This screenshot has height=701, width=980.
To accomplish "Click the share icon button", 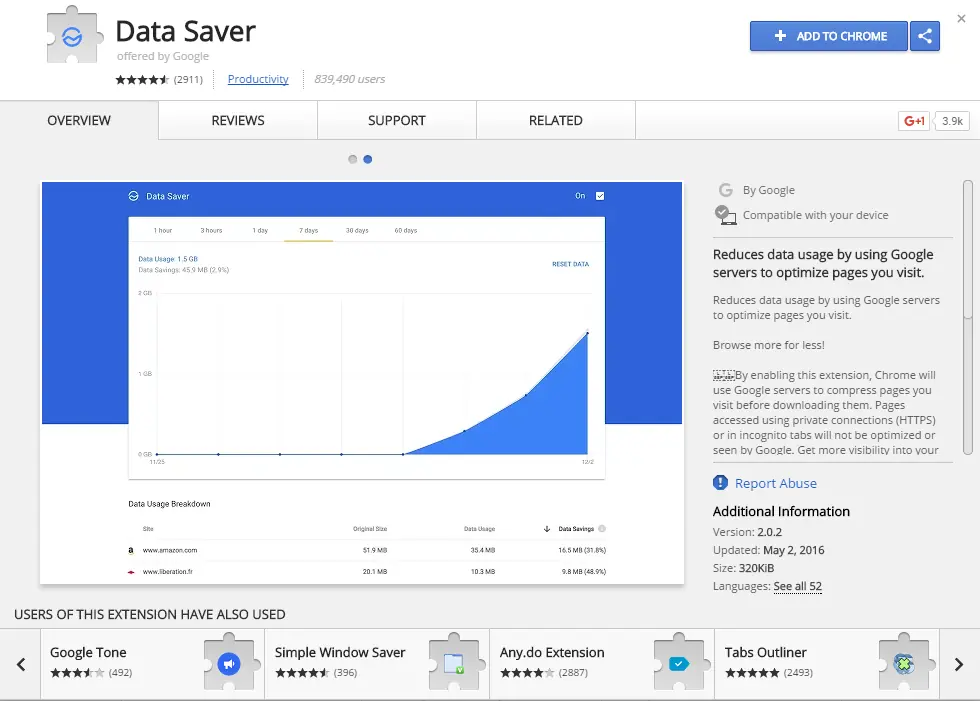I will (925, 36).
